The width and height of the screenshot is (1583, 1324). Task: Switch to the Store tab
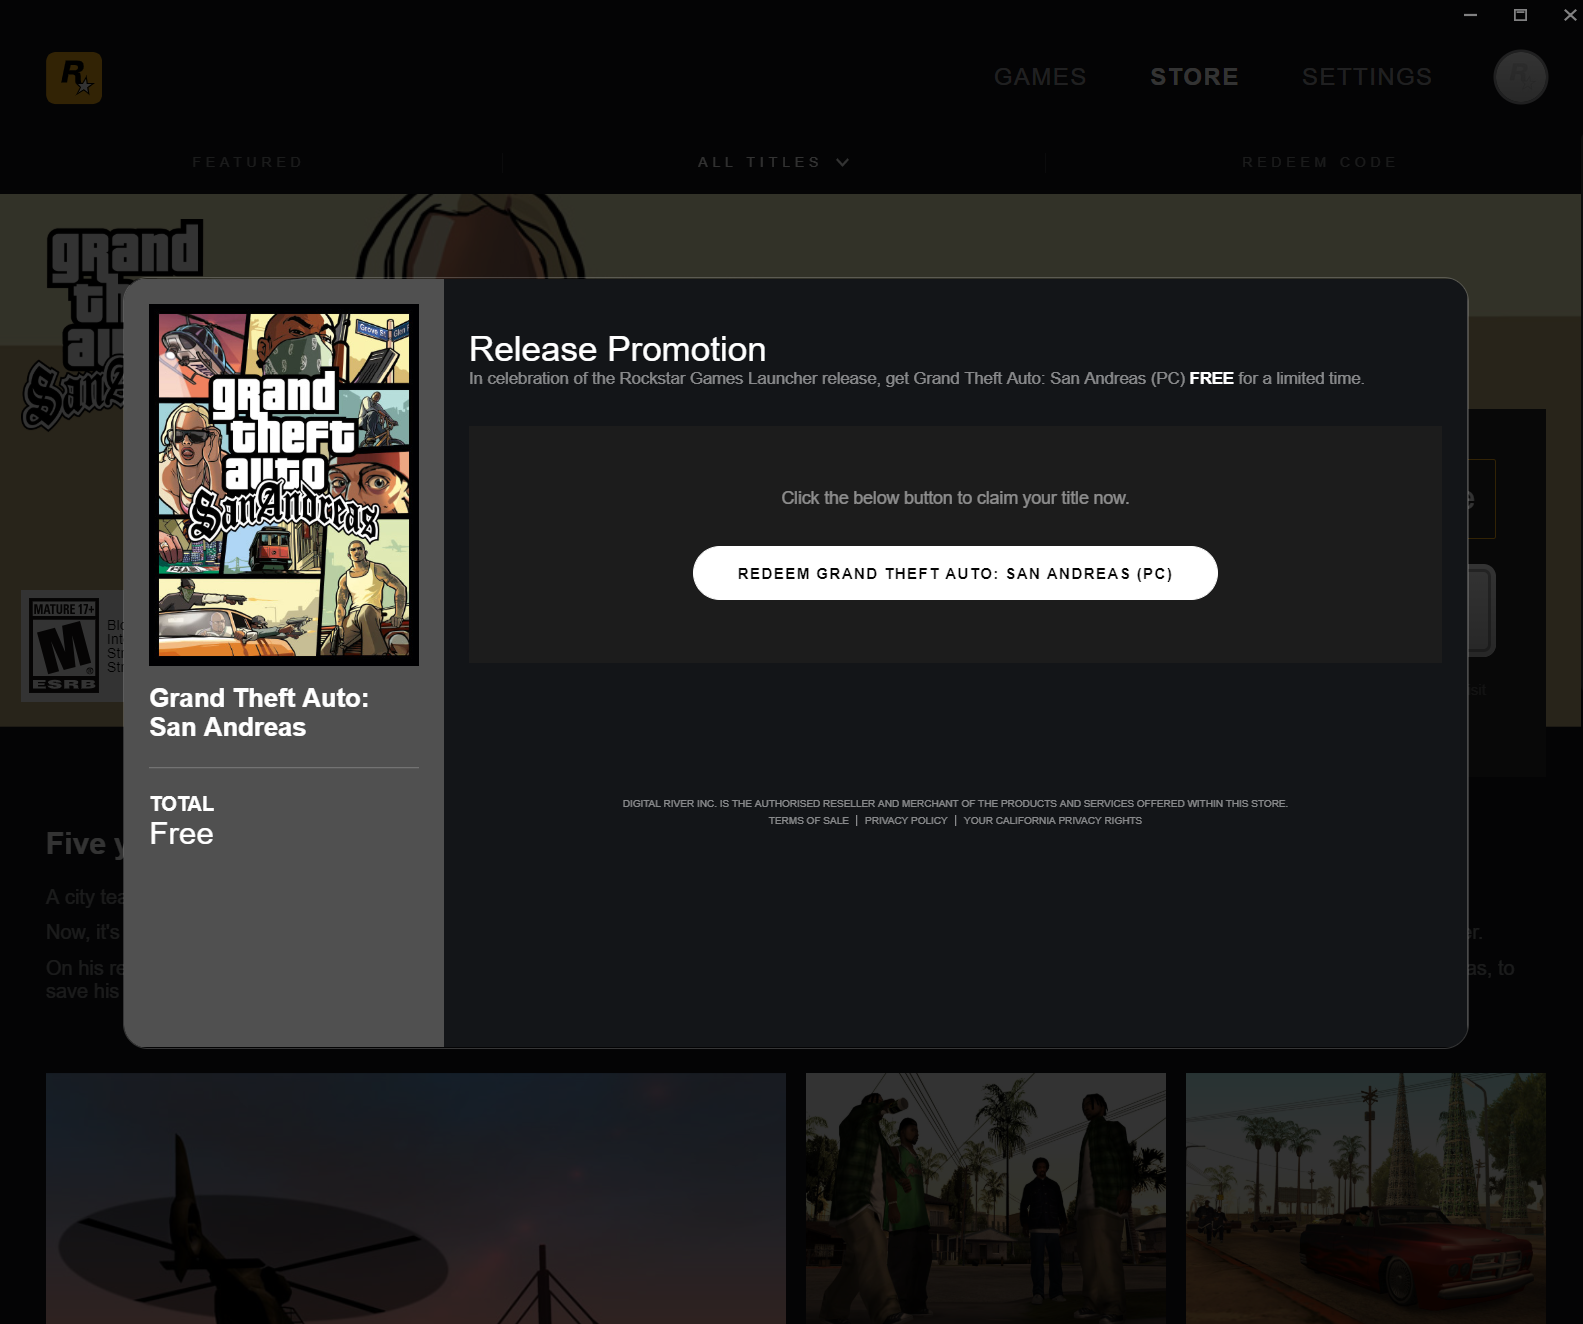(x=1194, y=77)
